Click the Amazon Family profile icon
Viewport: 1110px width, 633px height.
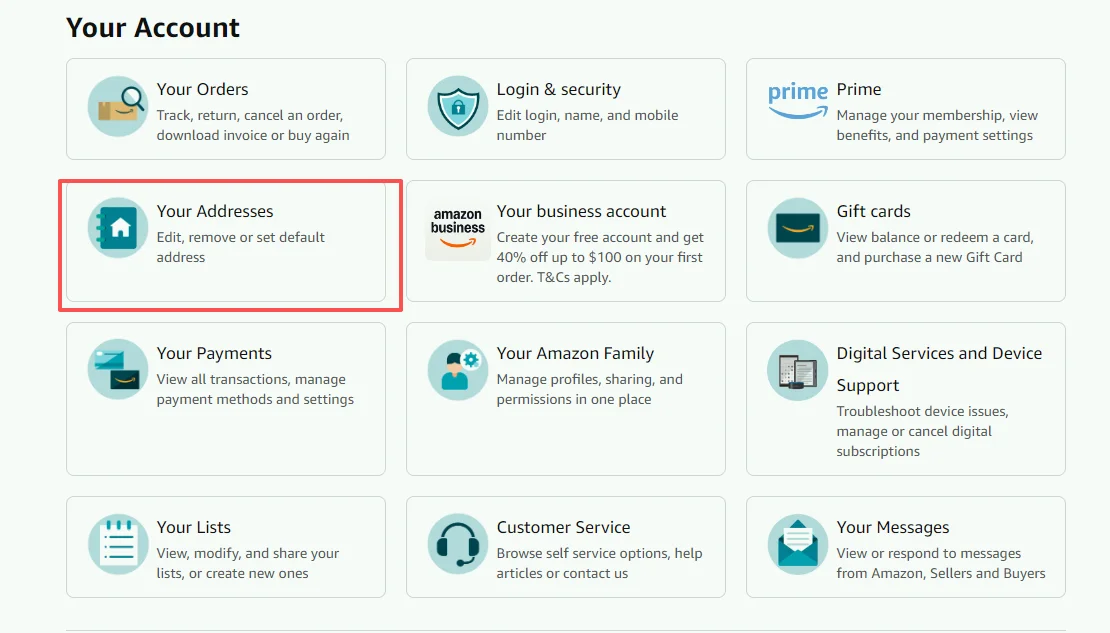tap(458, 370)
